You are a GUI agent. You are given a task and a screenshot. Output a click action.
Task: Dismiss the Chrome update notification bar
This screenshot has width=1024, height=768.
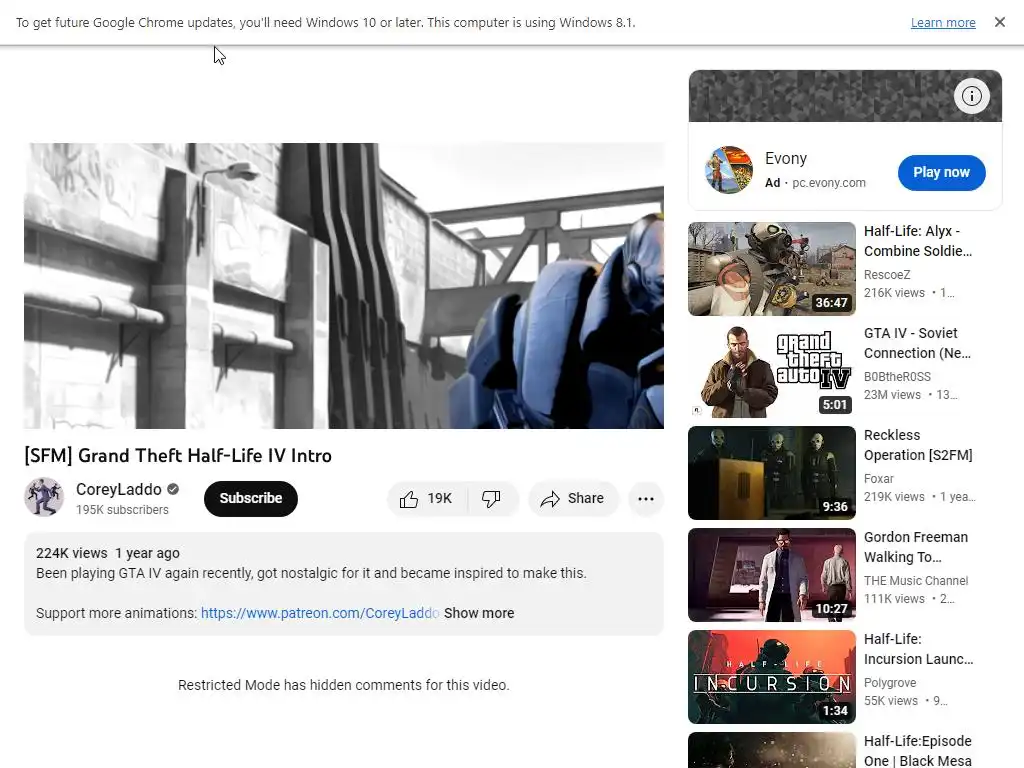pos(1000,22)
